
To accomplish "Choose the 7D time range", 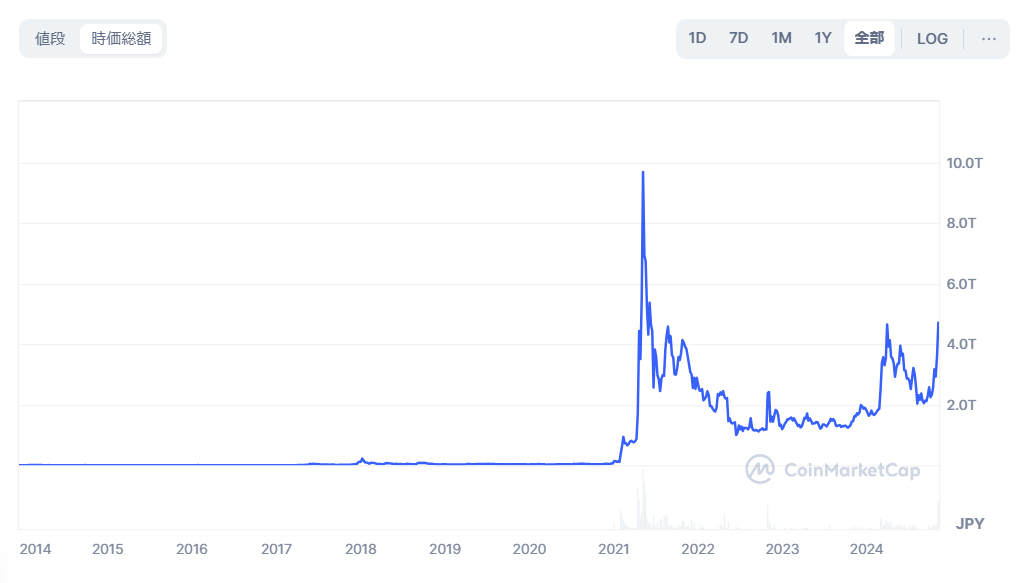I will [x=738, y=39].
